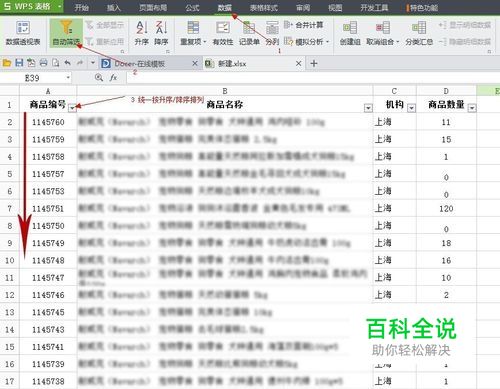Click the magnifier icon beside fx
Image resolution: width=500 pixels, height=389 pixels.
coord(99,78)
